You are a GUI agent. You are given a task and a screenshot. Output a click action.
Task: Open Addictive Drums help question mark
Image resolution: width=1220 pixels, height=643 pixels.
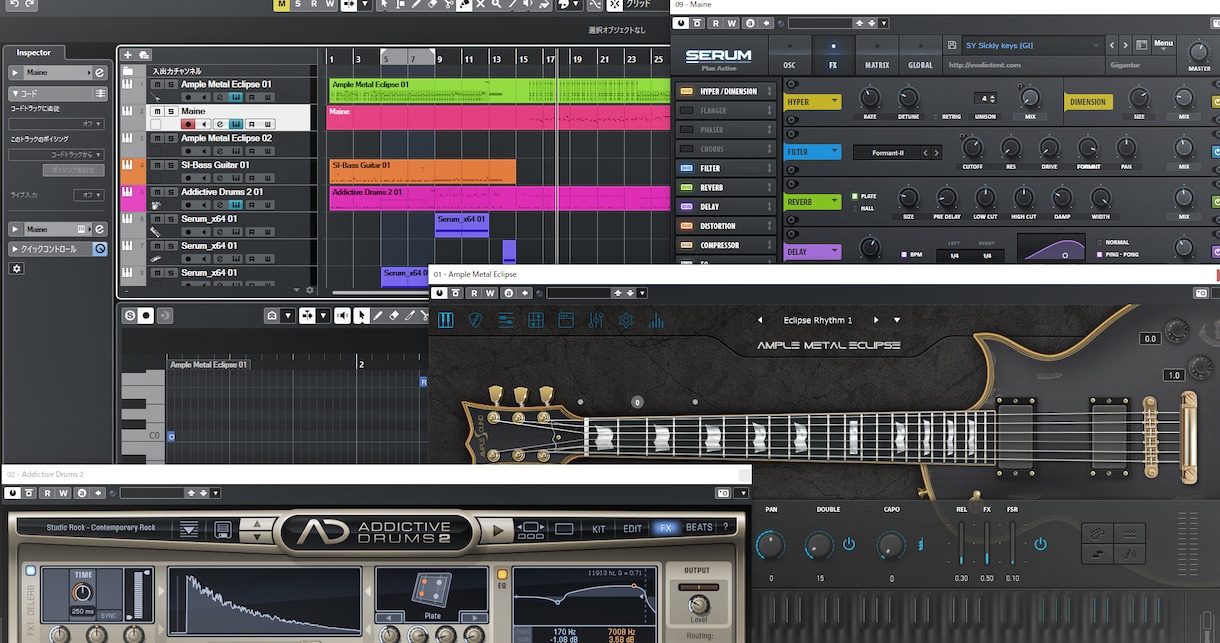pos(725,528)
